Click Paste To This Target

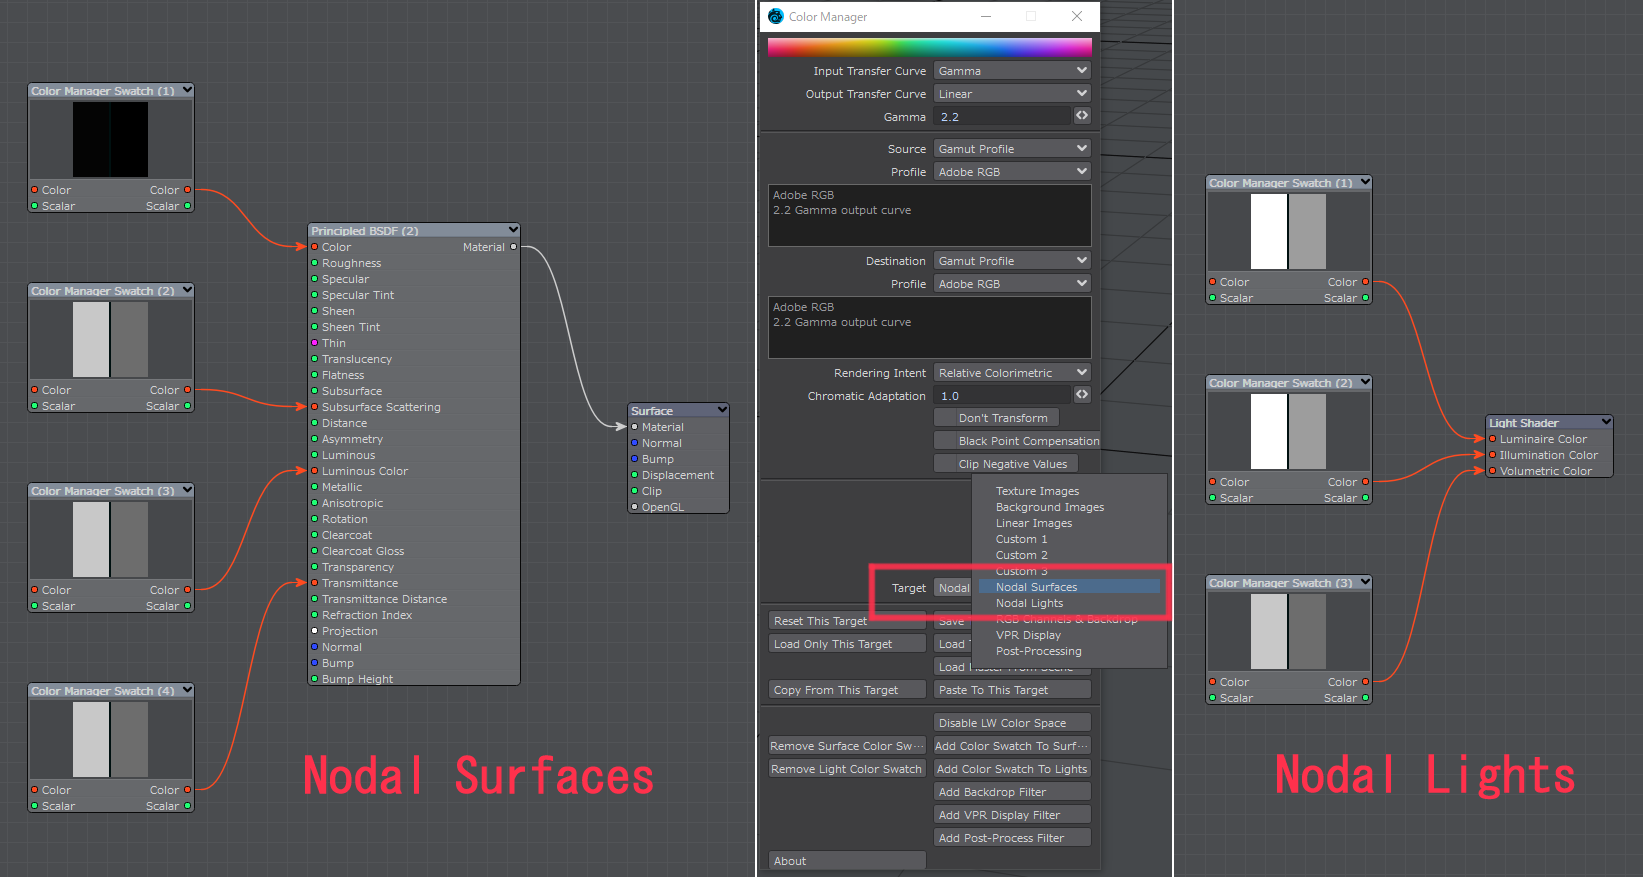[x=1012, y=690]
